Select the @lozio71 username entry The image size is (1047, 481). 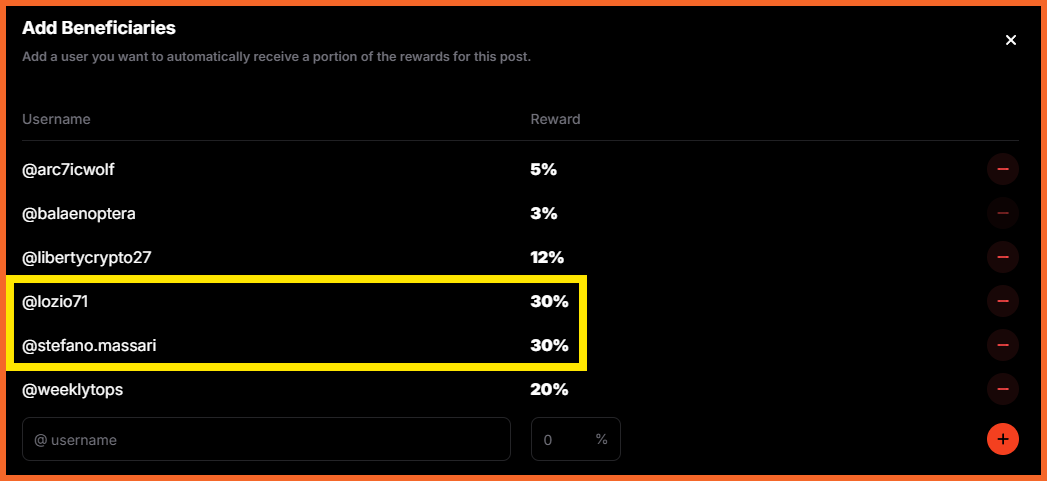[x=55, y=301]
